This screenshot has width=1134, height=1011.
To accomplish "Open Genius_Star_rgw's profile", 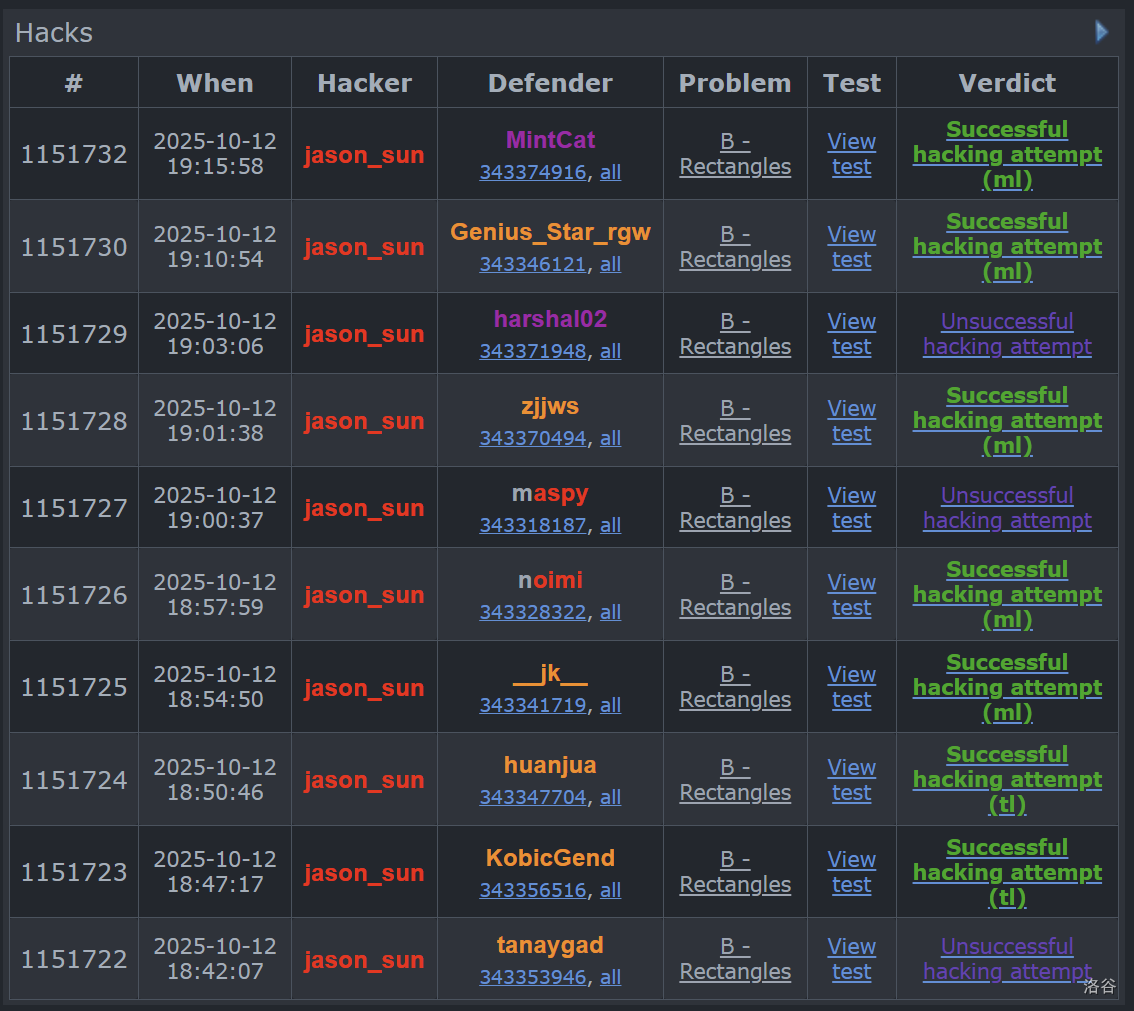I will 550,233.
